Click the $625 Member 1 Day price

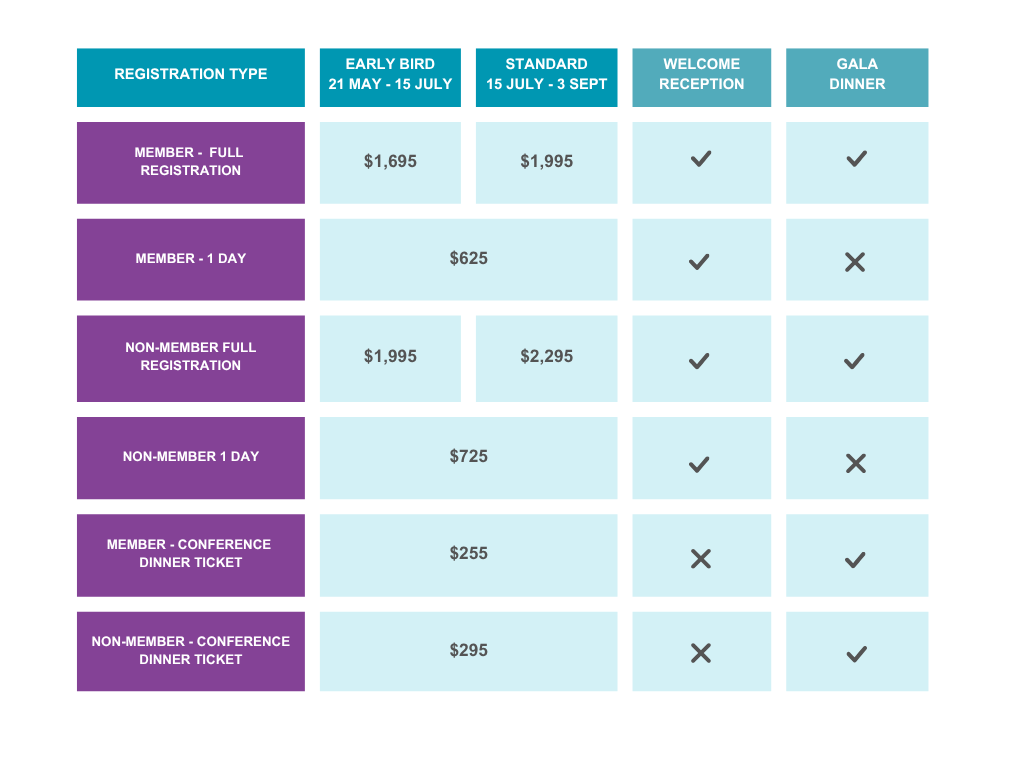[x=468, y=259]
